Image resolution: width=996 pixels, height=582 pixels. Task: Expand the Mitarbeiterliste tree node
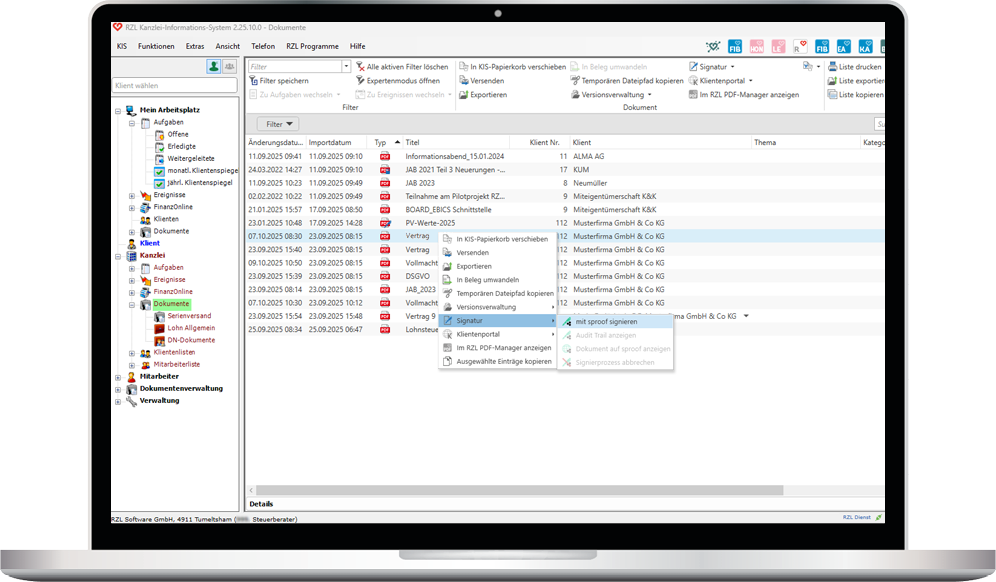click(x=131, y=365)
